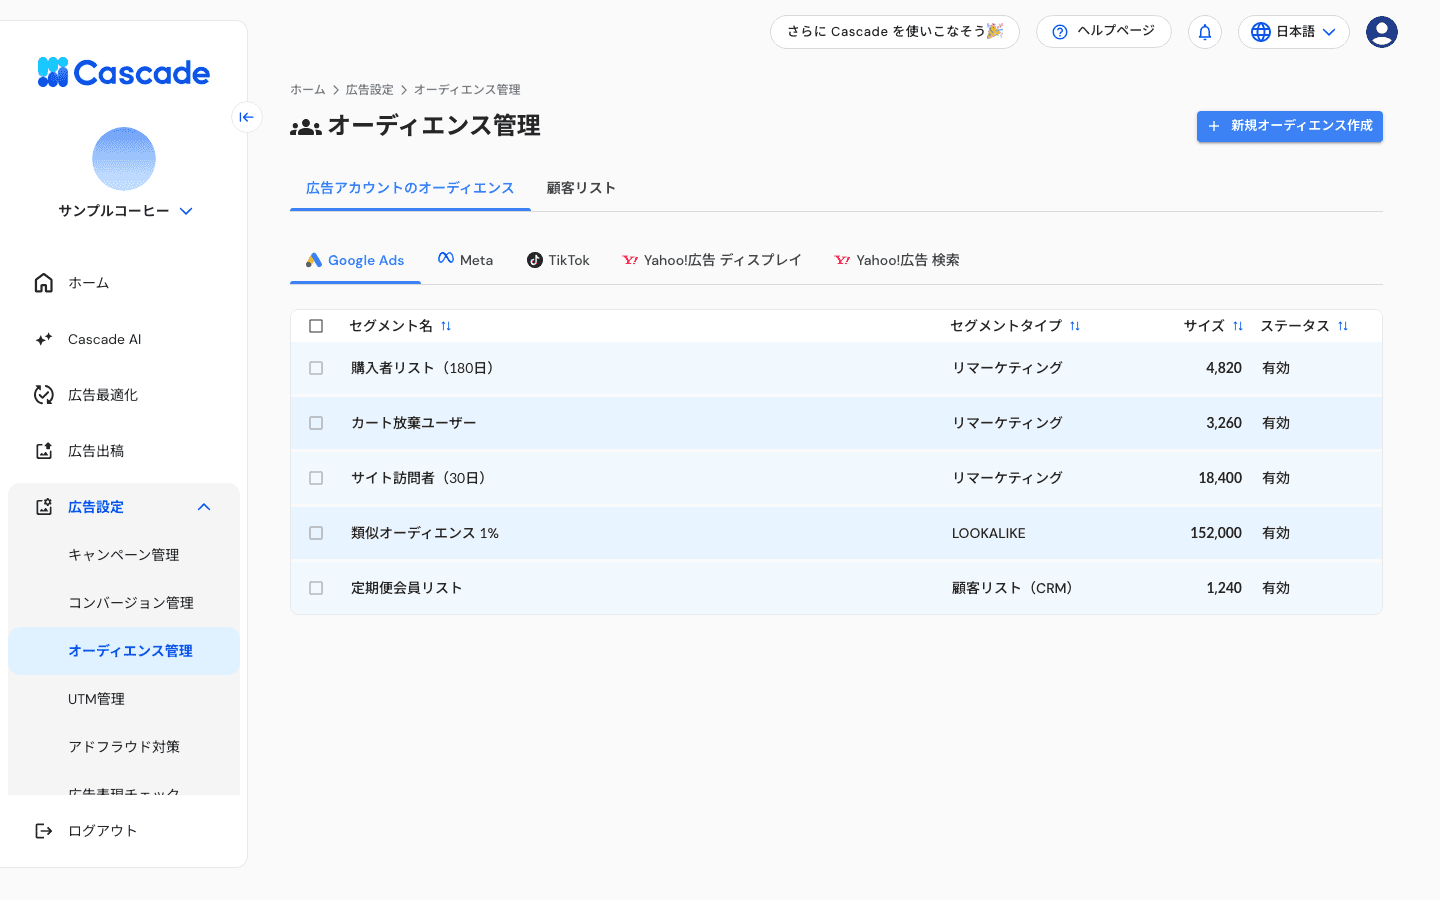Select オーディエンス管理 in sidebar
1440x900 pixels.
[x=124, y=651]
